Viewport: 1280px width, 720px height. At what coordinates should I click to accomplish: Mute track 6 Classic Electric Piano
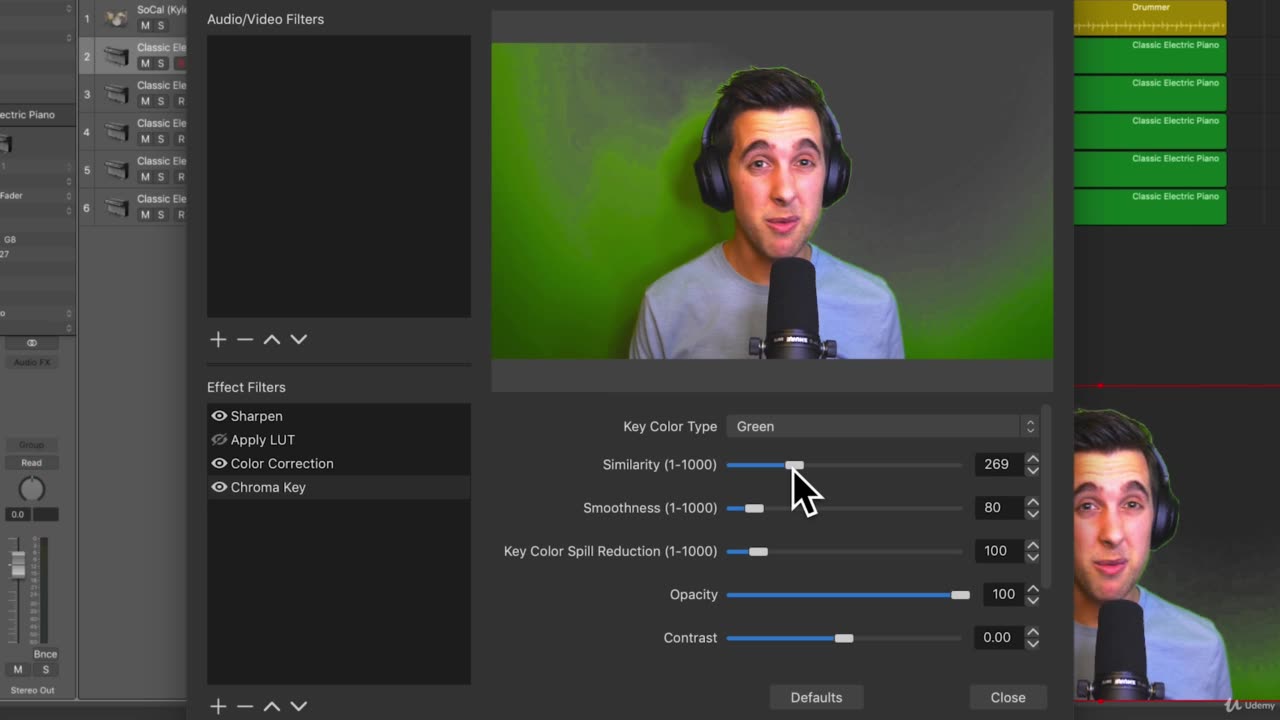(145, 215)
